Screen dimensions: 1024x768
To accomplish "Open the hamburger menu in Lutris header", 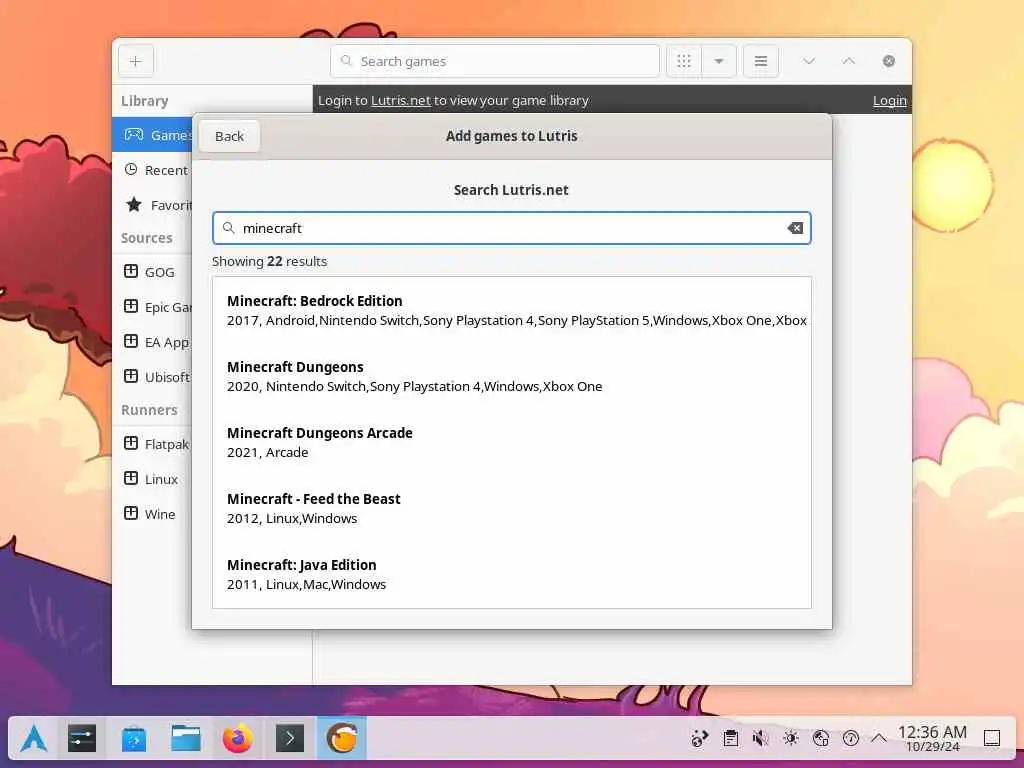I will 761,61.
